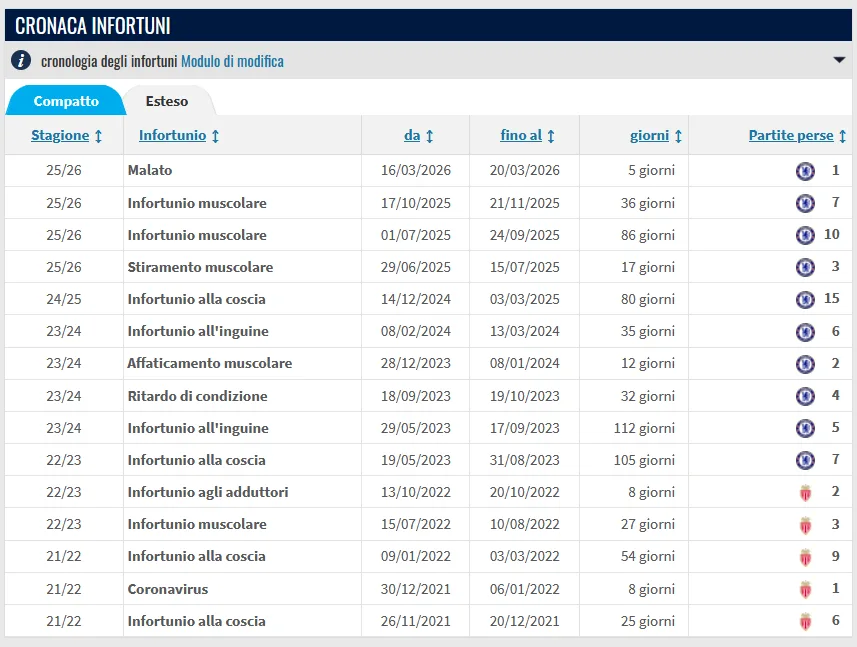Sort table by giorni column
This screenshot has width=857, height=647.
pos(656,136)
